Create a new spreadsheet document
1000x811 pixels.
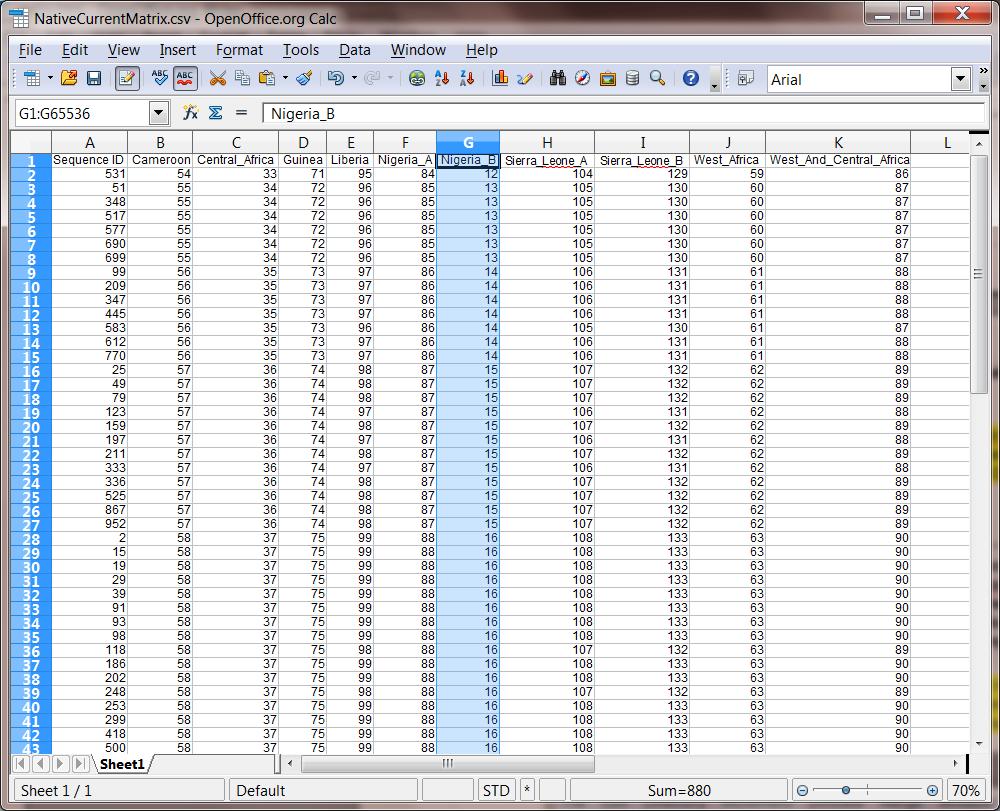click(31, 78)
